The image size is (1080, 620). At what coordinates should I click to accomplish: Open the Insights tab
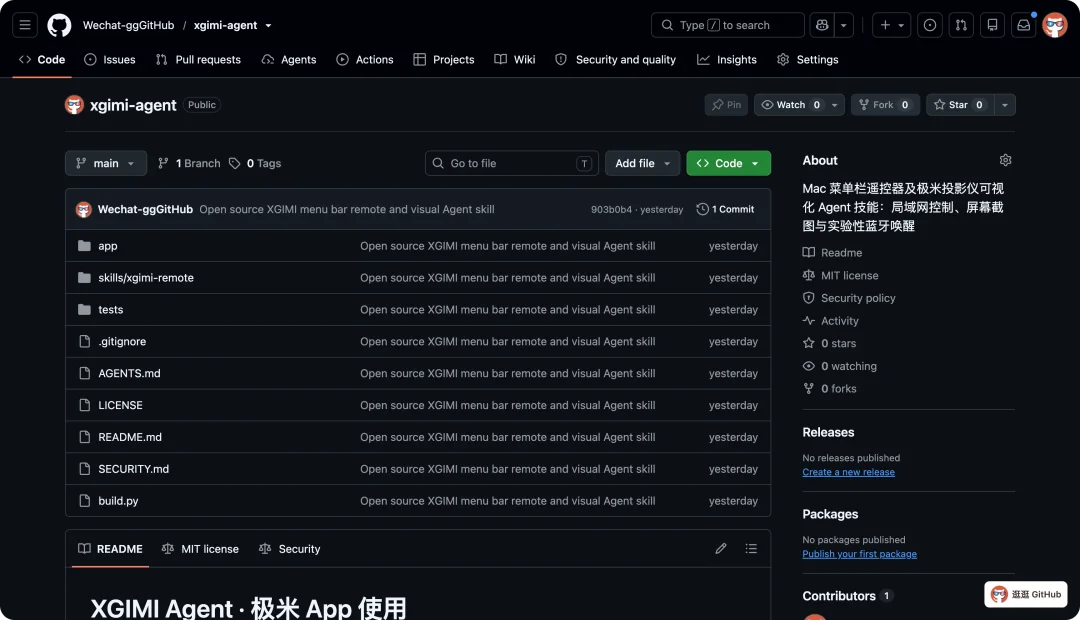point(727,60)
